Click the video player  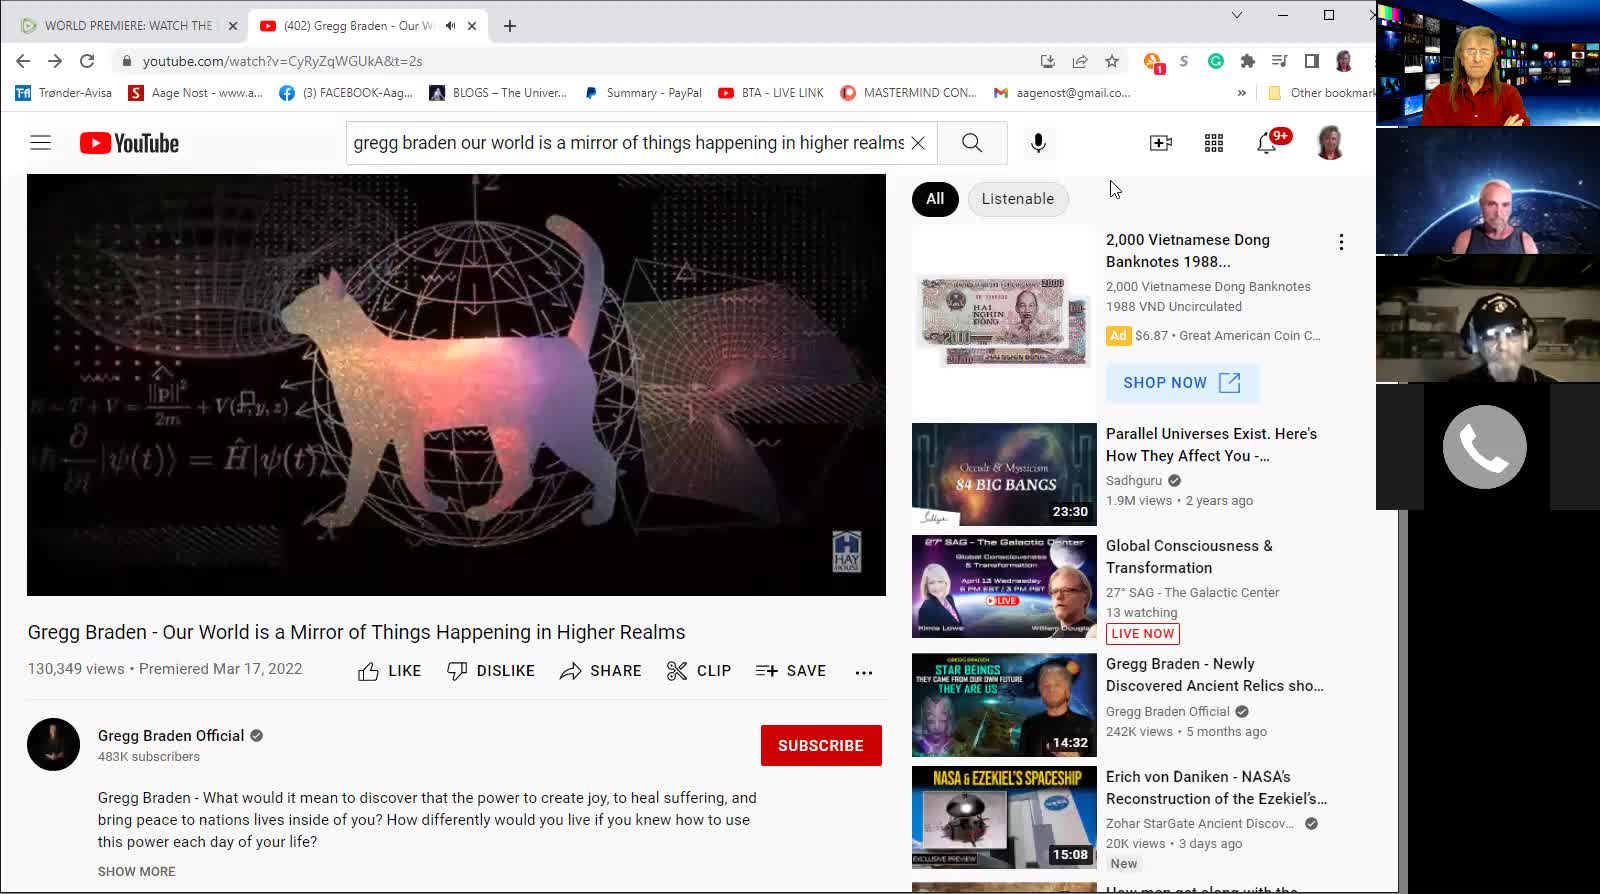[x=456, y=385]
